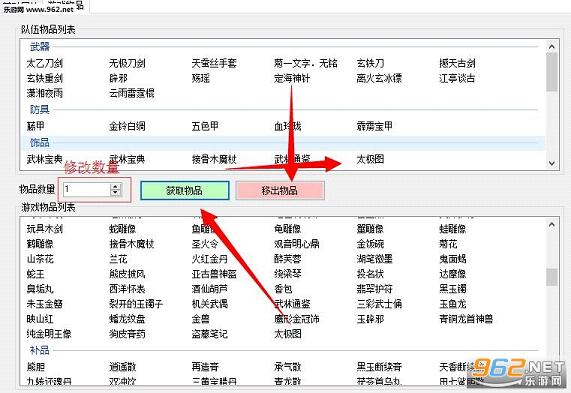571x393 pixels.
Task: Click the 移出物品 button
Action: [280, 190]
